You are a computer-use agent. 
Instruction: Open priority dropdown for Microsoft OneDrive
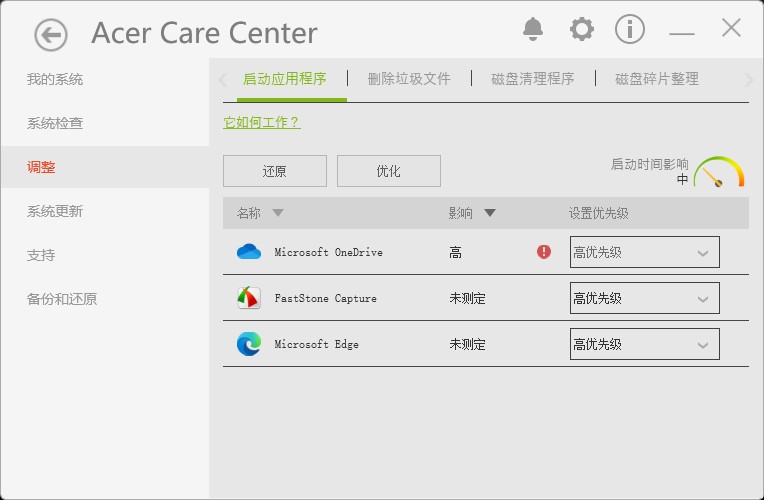[x=645, y=252]
